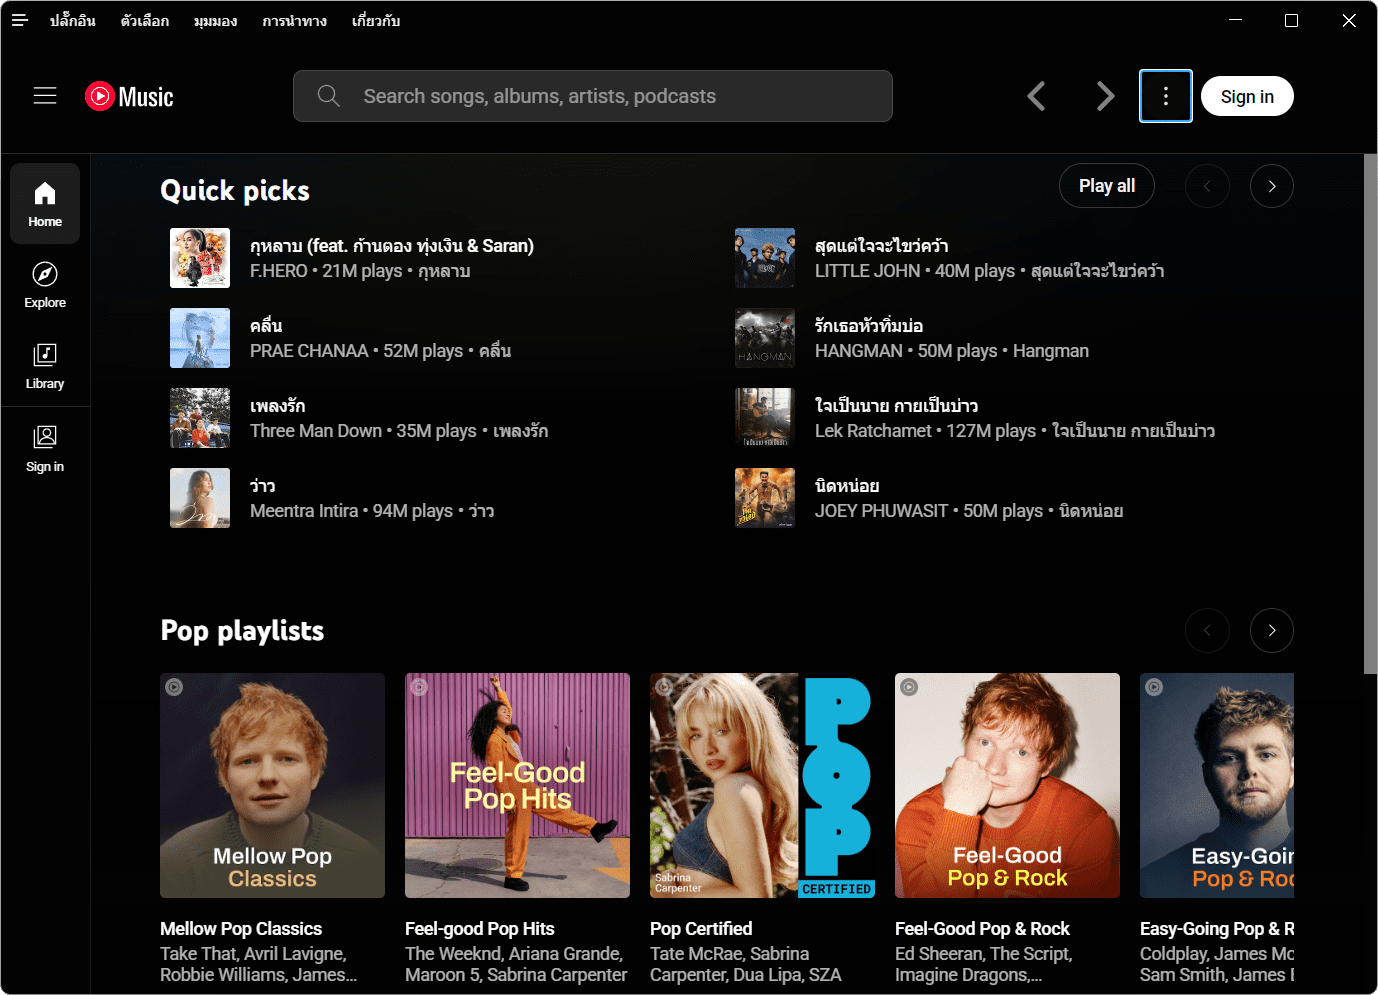The image size is (1378, 995).
Task: Click the search songs input field
Action: click(x=593, y=96)
